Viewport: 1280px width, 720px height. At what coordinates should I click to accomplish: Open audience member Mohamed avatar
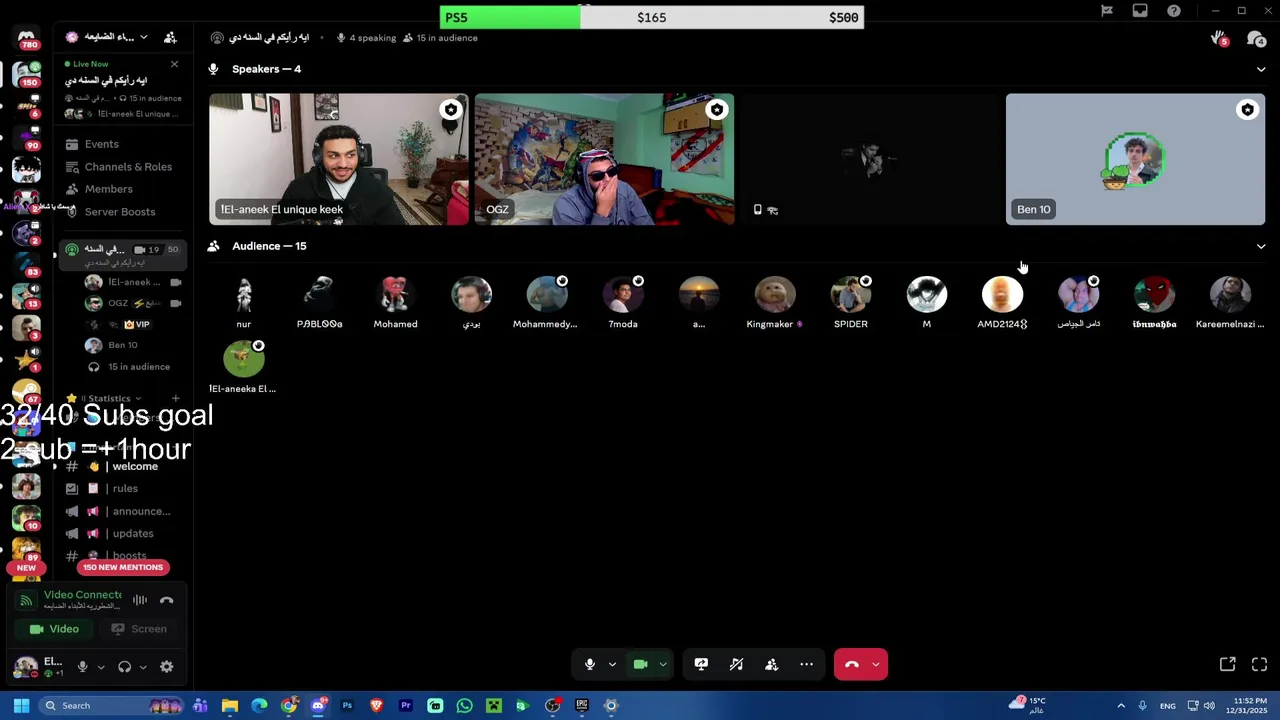point(396,295)
